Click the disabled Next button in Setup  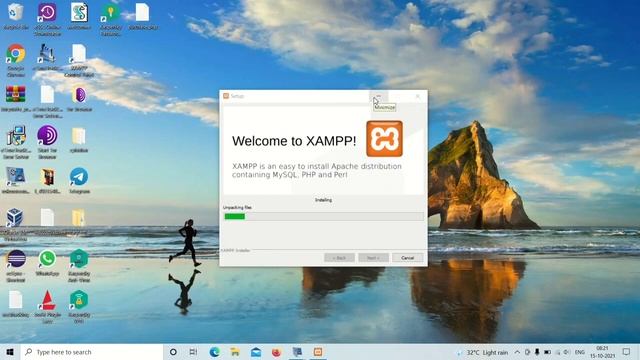tap(373, 258)
